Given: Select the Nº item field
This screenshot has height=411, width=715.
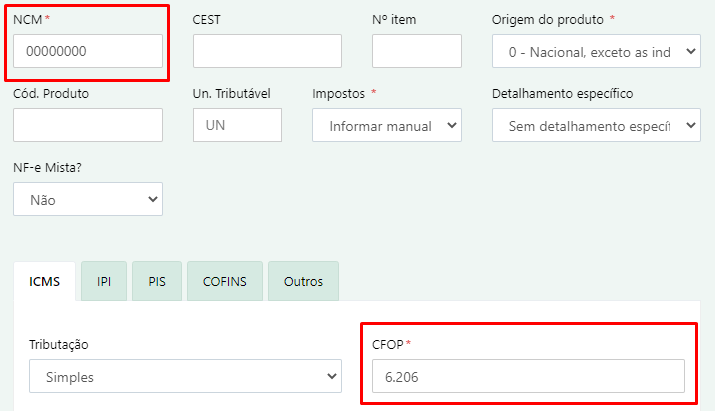Looking at the screenshot, I should [417, 51].
